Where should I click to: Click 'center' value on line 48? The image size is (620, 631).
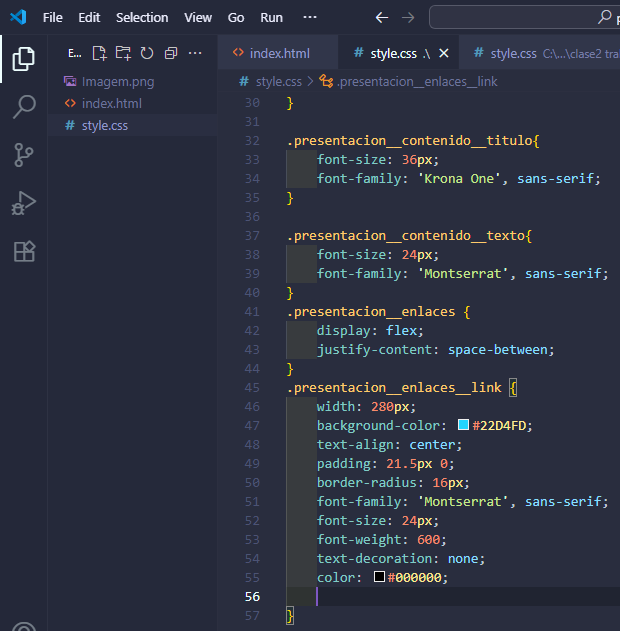point(432,445)
